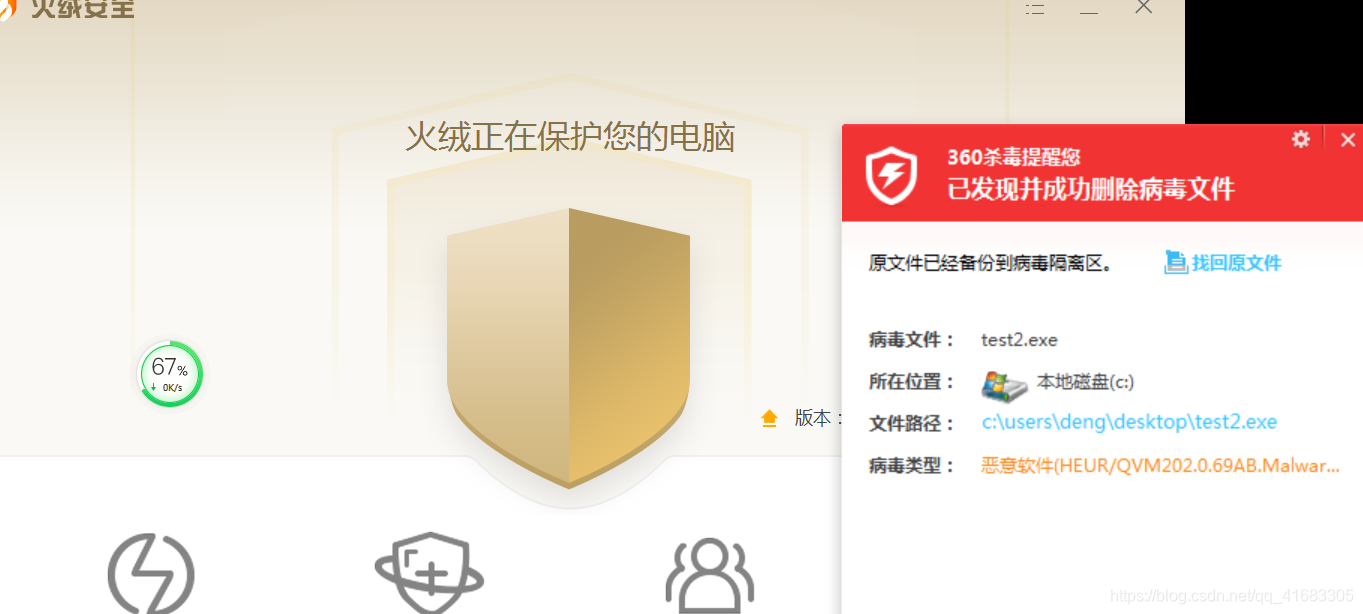Click the document icon beside 找回原文件
Image resolution: width=1363 pixels, height=614 pixels.
tap(1175, 262)
